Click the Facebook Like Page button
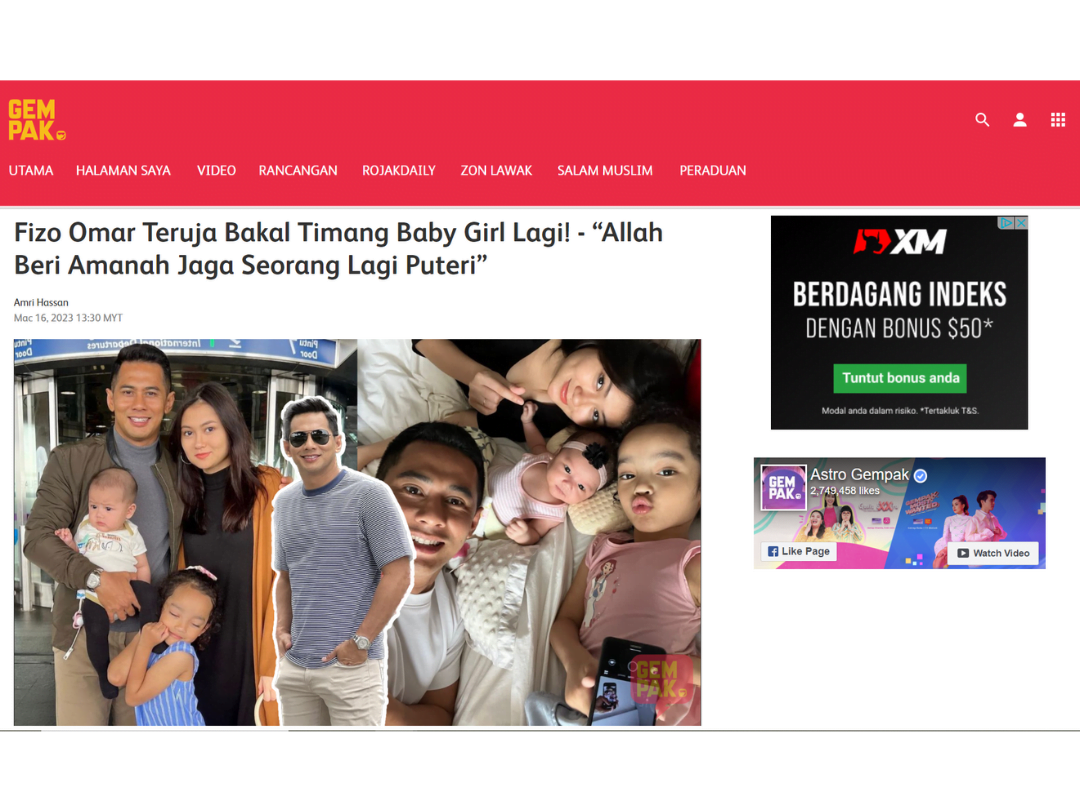 (x=799, y=551)
